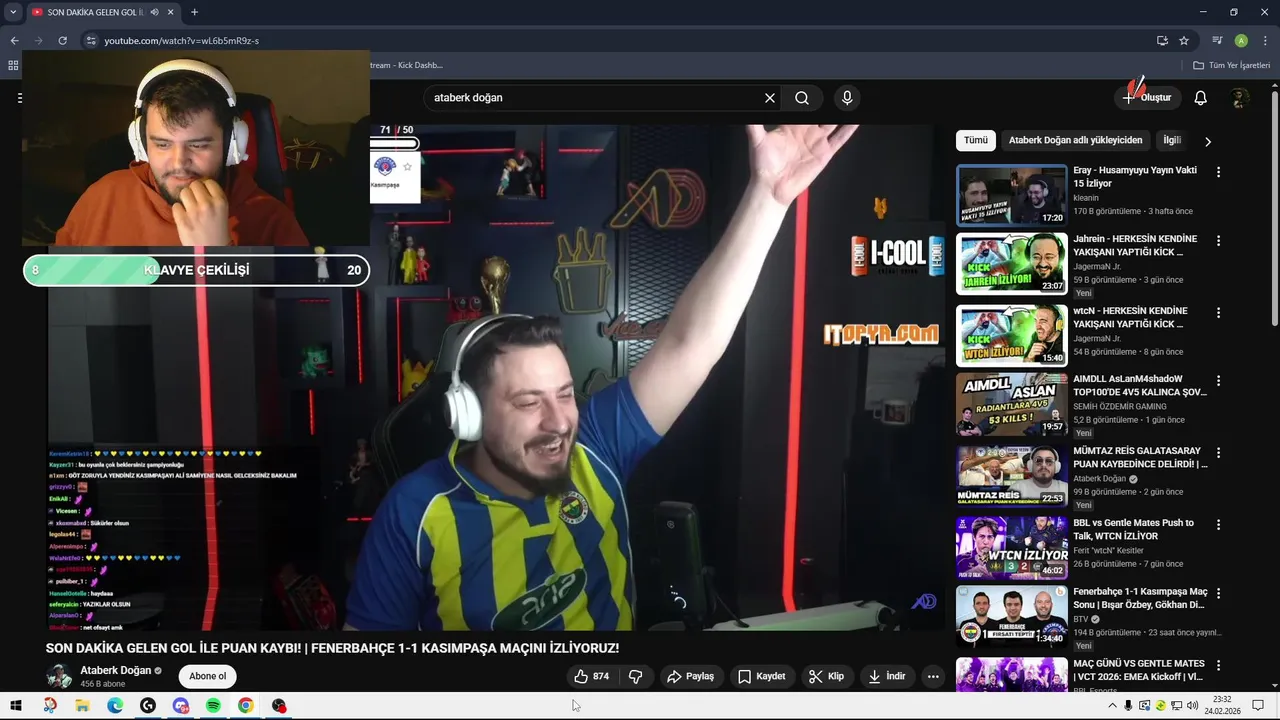Open the Eray Husamyuyu Yayın Vakti thumbnail
1280x720 pixels.
coord(1012,195)
